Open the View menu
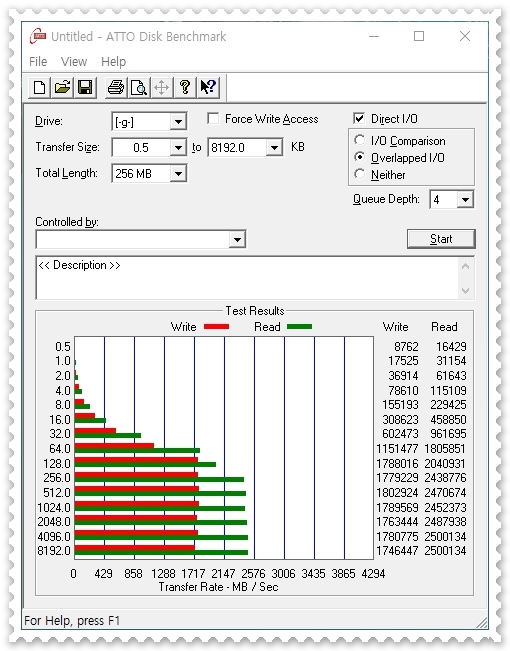 click(x=74, y=62)
